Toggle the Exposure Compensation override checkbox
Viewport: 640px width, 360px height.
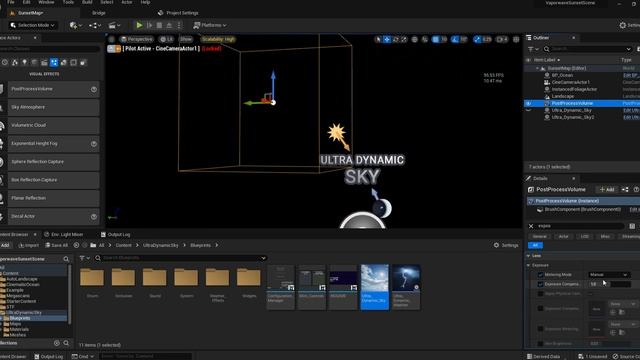click(x=540, y=284)
